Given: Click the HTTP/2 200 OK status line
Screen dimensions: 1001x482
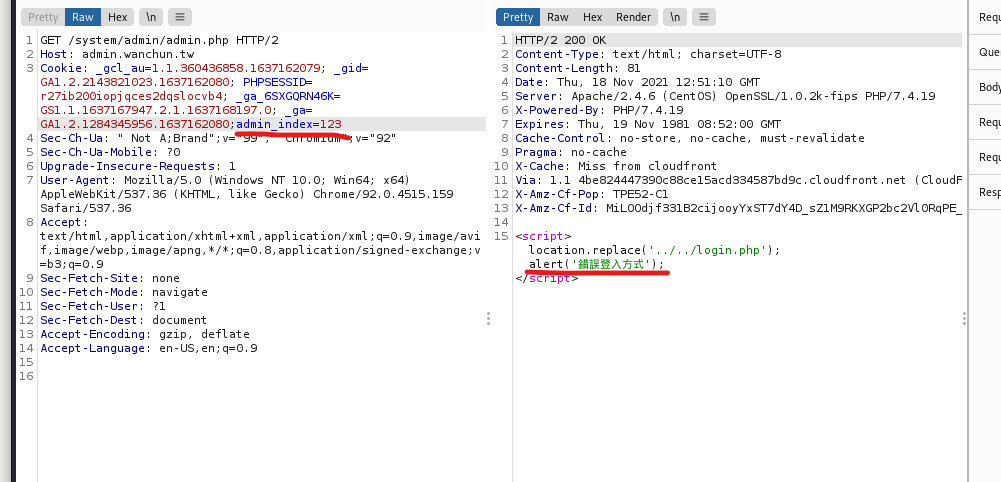Looking at the screenshot, I should point(561,40).
